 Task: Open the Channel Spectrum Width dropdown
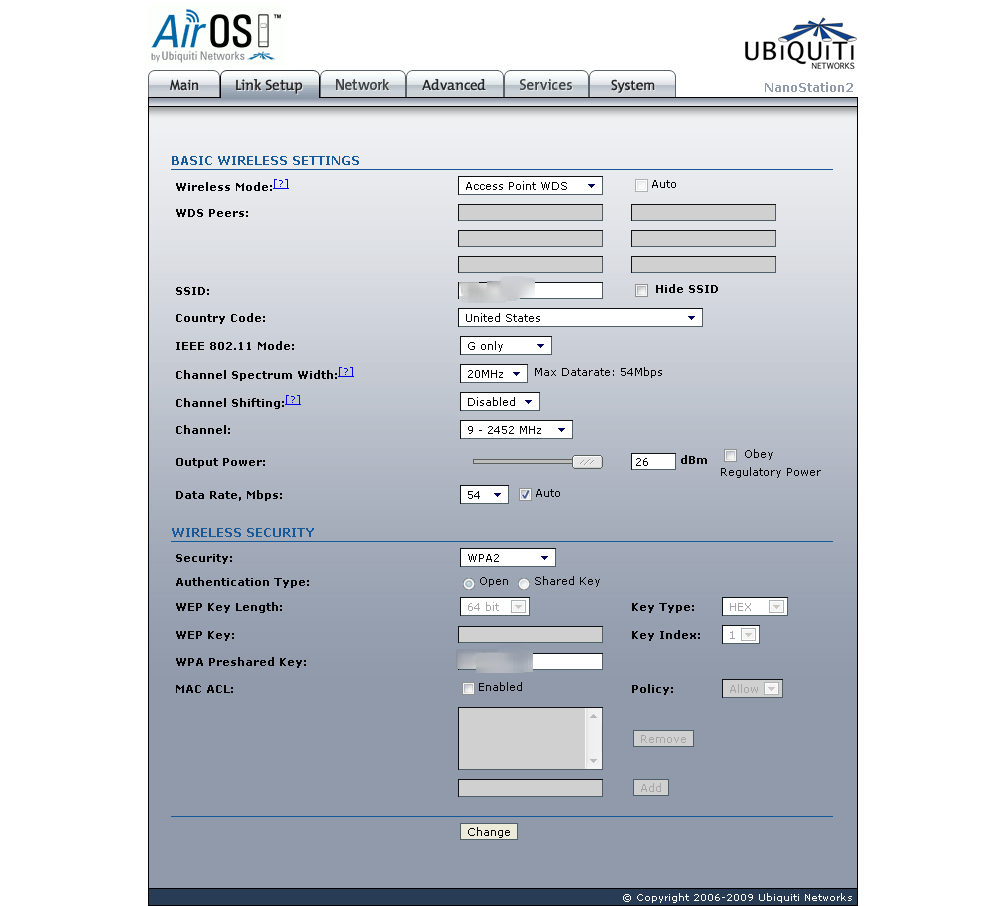tap(493, 374)
